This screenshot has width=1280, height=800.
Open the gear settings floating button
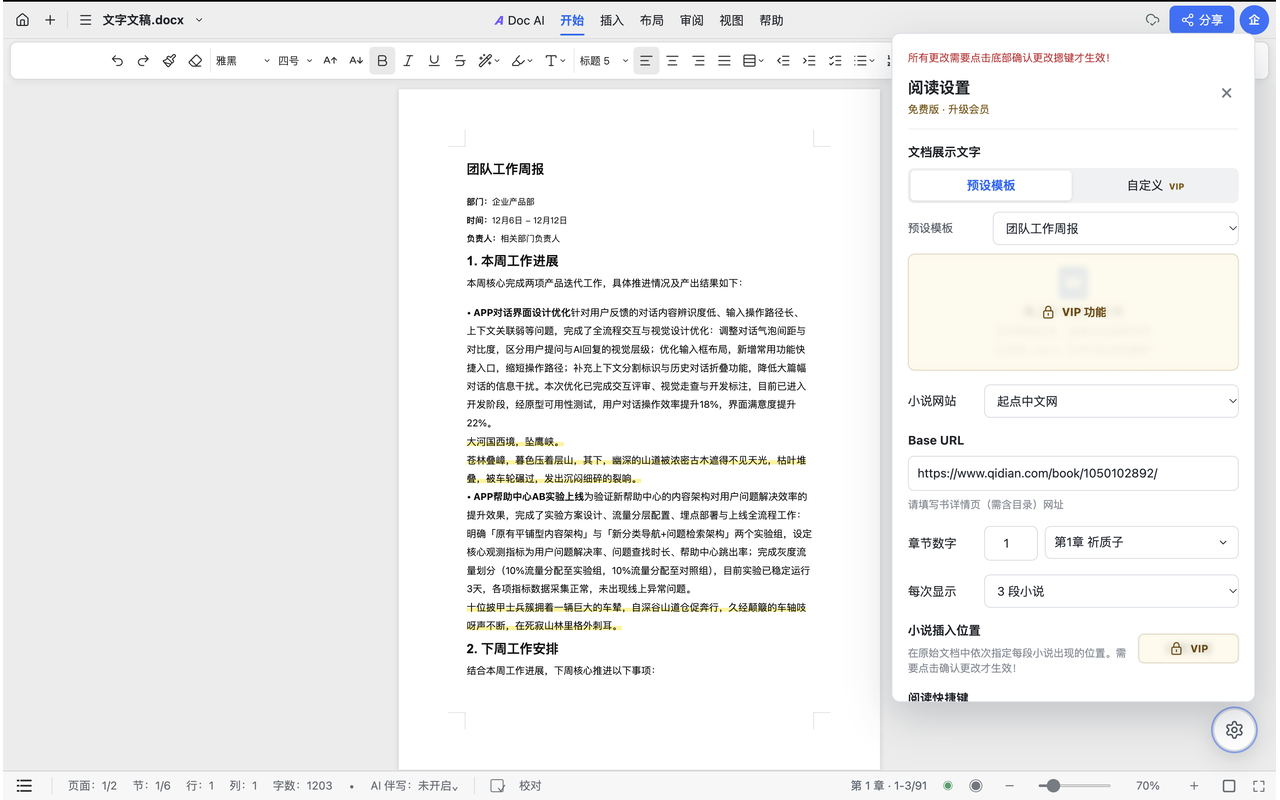coord(1234,730)
